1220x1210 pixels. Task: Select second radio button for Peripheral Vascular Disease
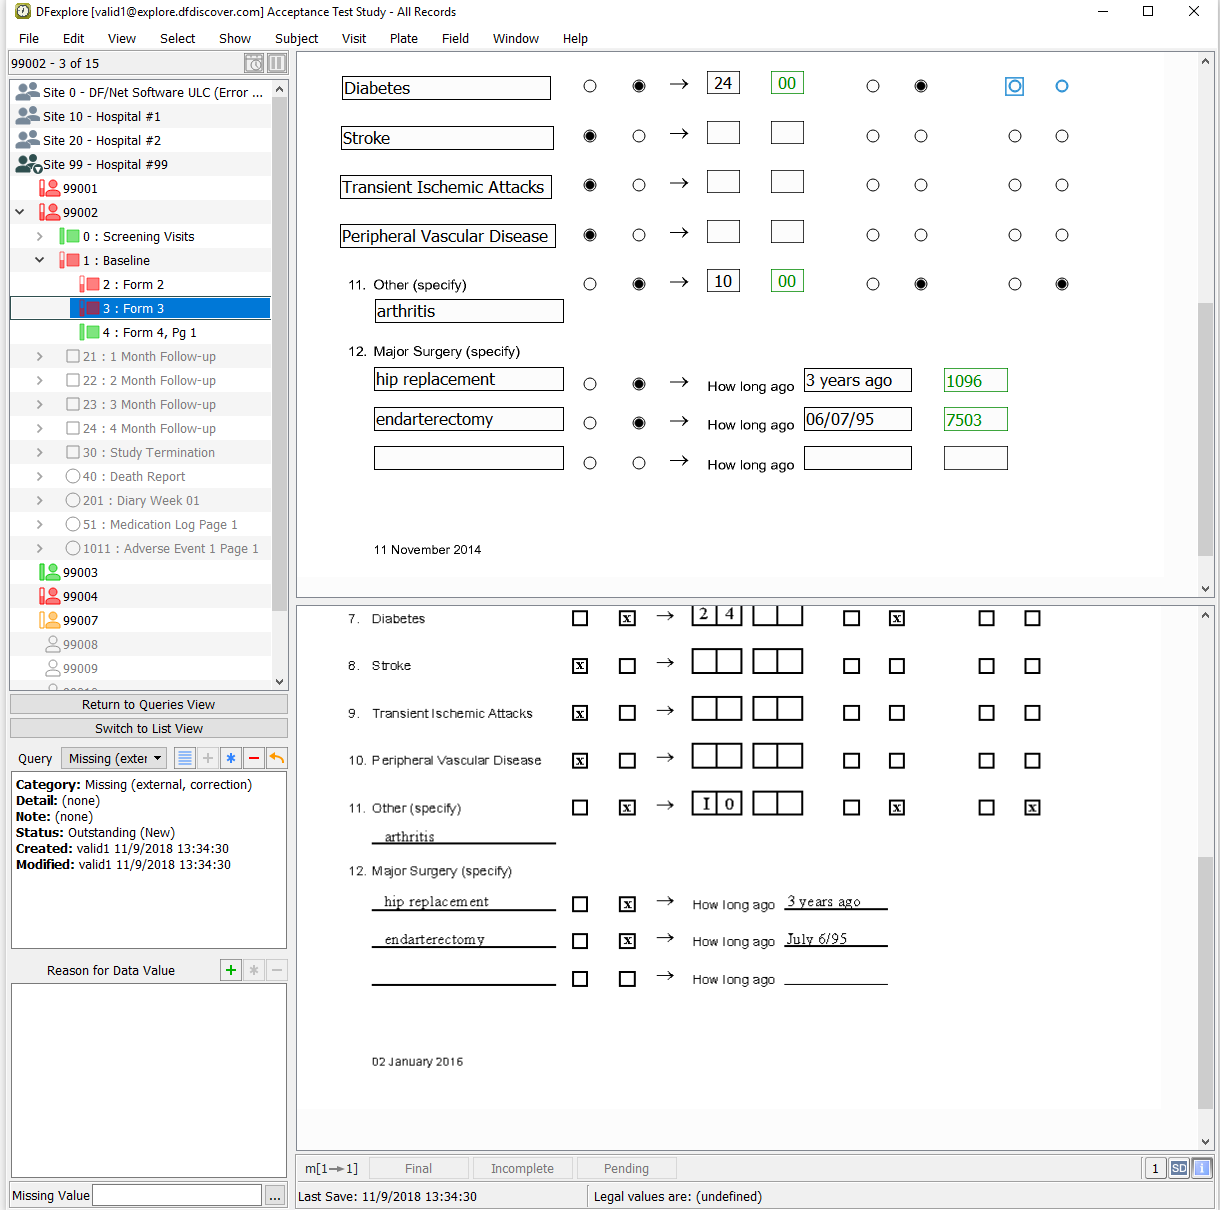(639, 235)
